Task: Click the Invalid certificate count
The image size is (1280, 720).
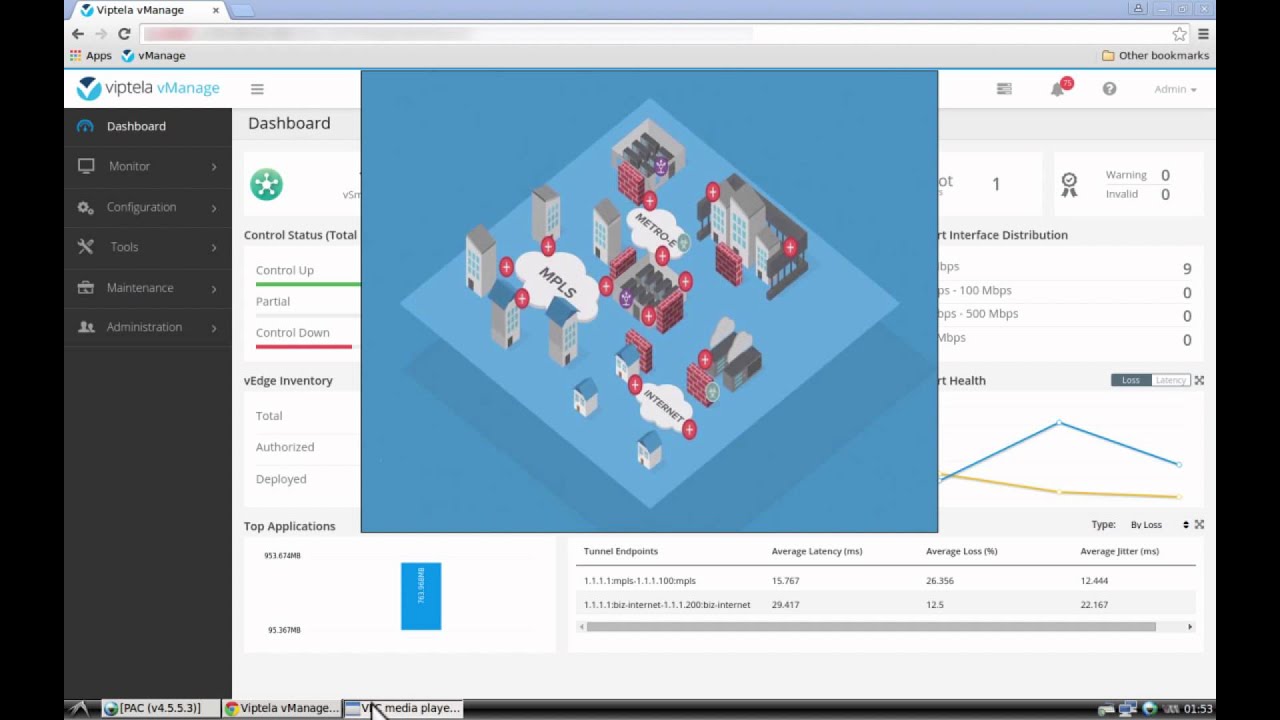Action: [1165, 195]
